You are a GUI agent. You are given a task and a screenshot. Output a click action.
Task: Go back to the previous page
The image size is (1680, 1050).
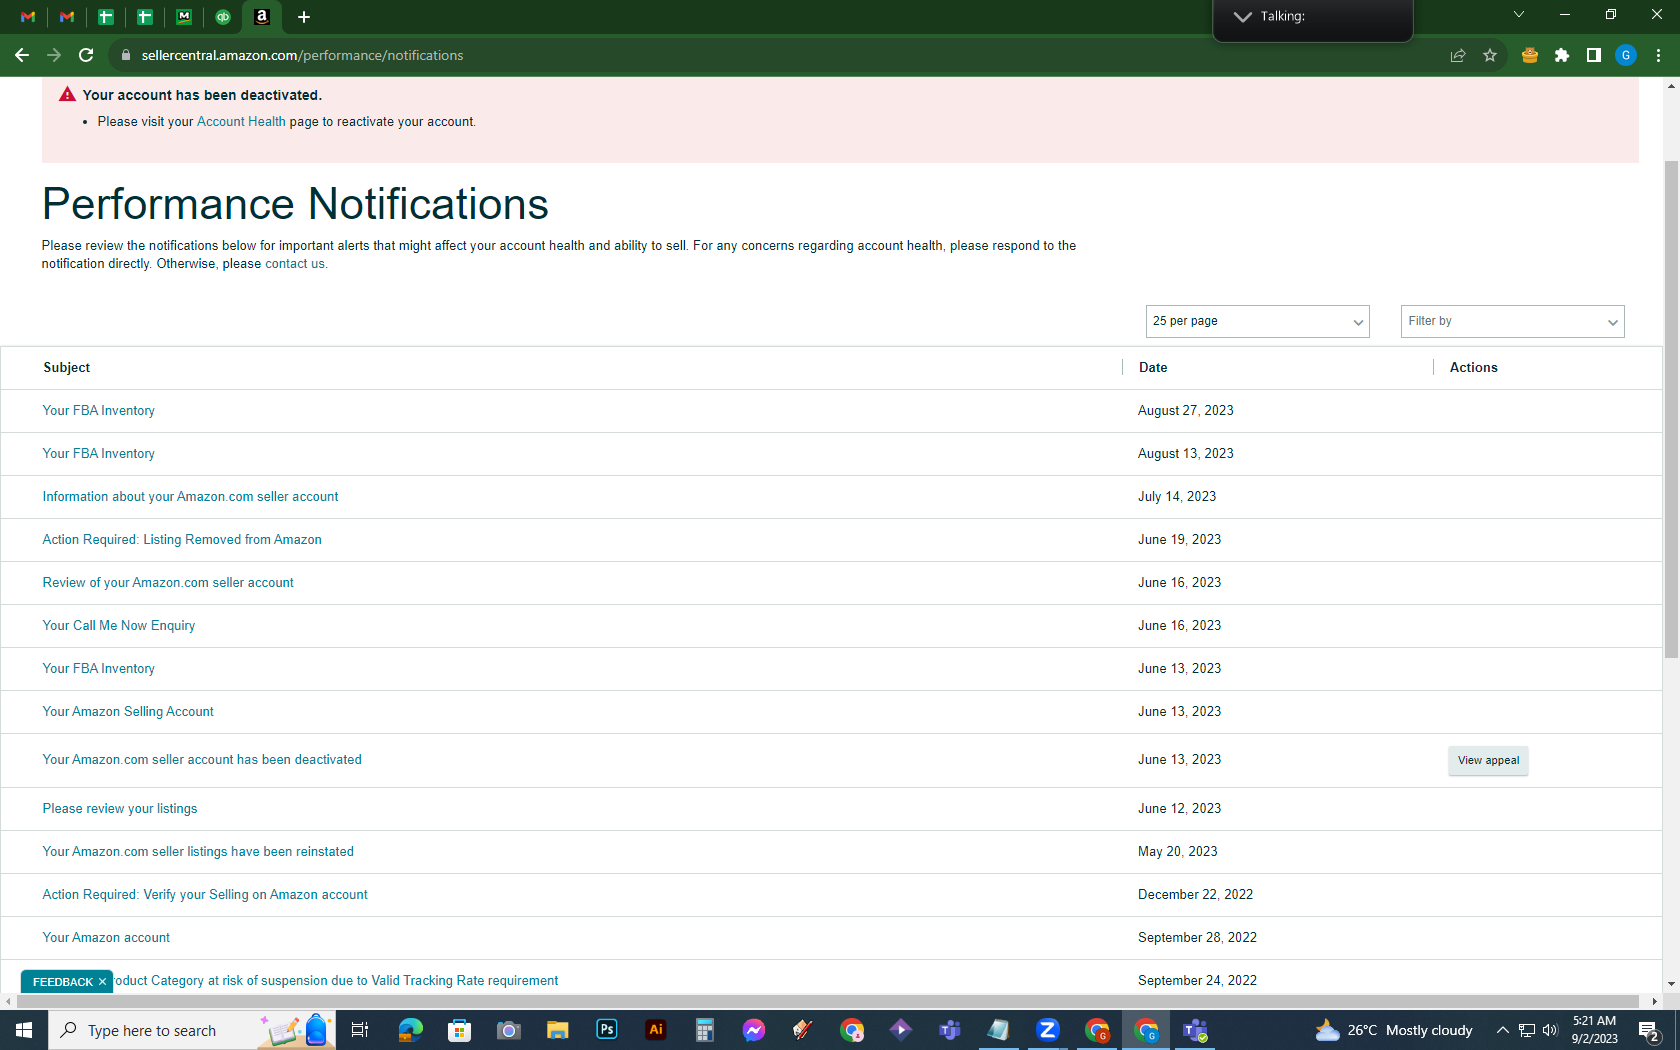pos(22,55)
